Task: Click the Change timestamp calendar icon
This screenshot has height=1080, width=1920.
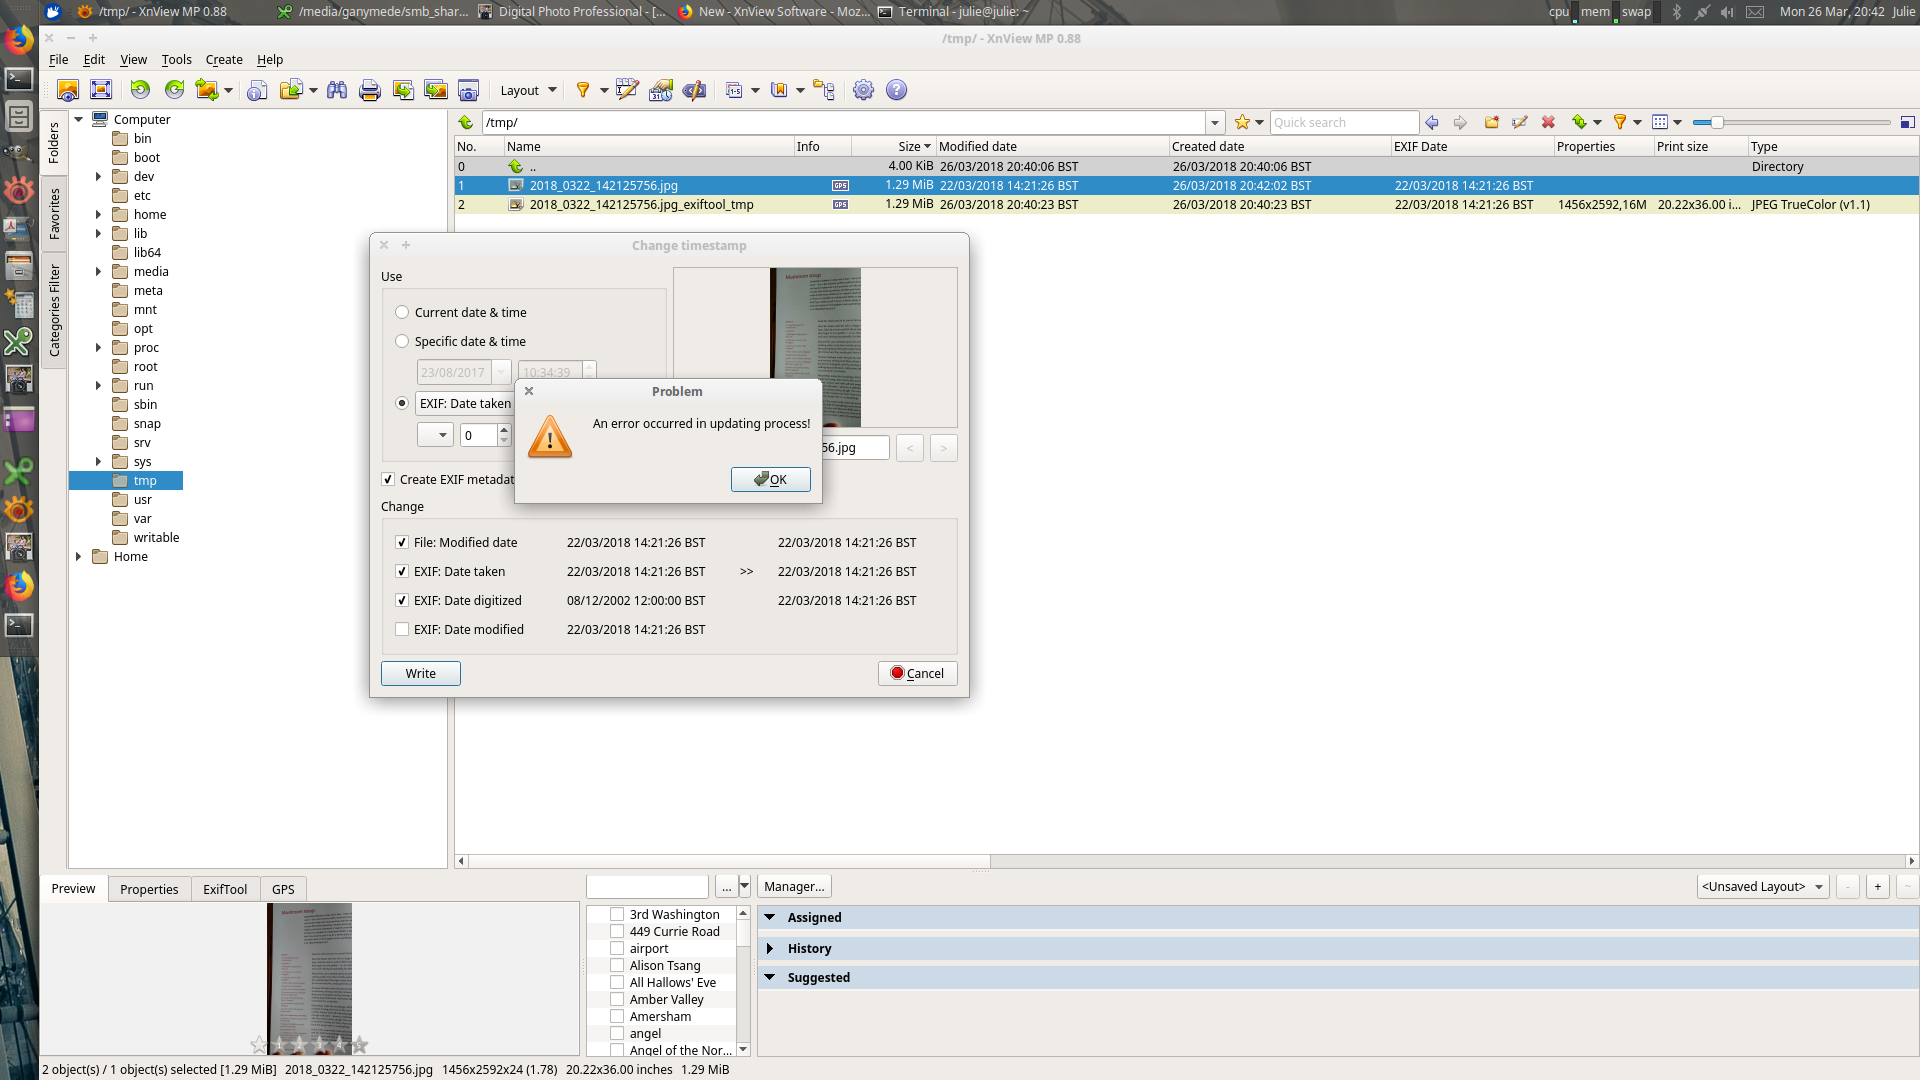Action: [660, 90]
